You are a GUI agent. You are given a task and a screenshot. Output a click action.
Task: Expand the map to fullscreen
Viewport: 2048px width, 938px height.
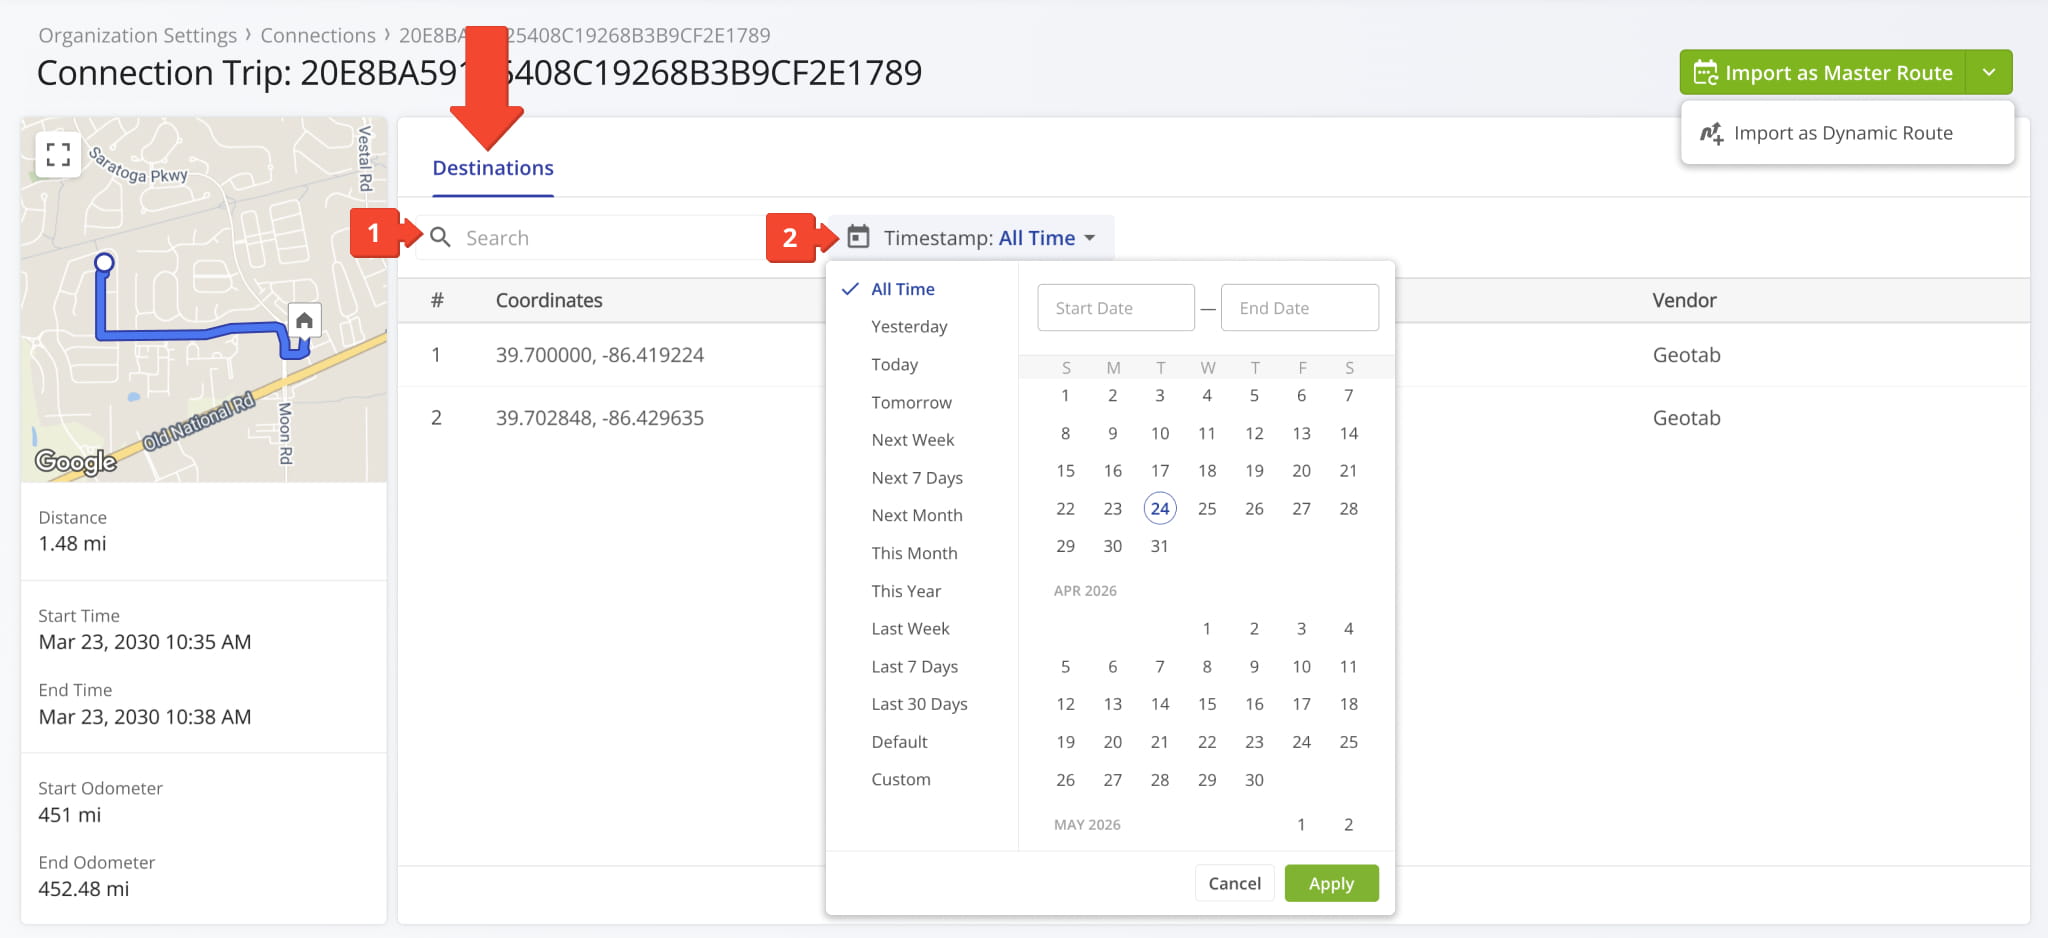pyautogui.click(x=58, y=155)
